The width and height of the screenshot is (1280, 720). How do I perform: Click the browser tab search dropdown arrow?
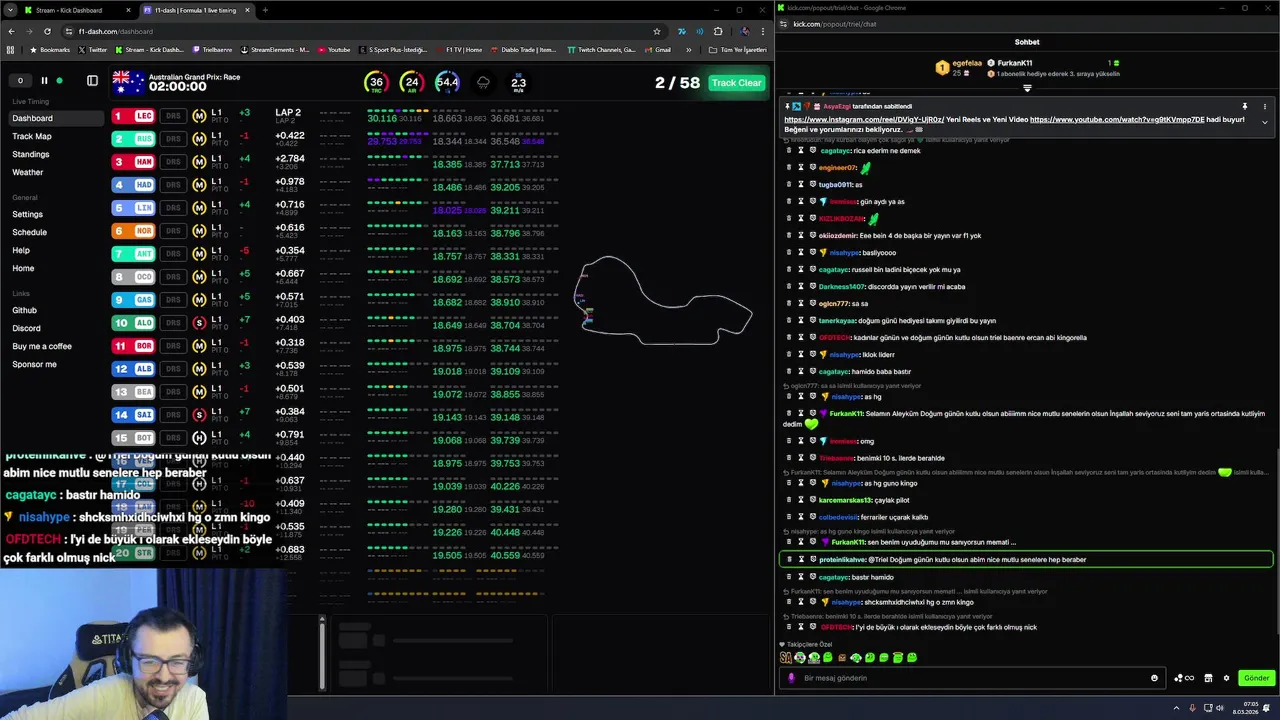pos(9,10)
